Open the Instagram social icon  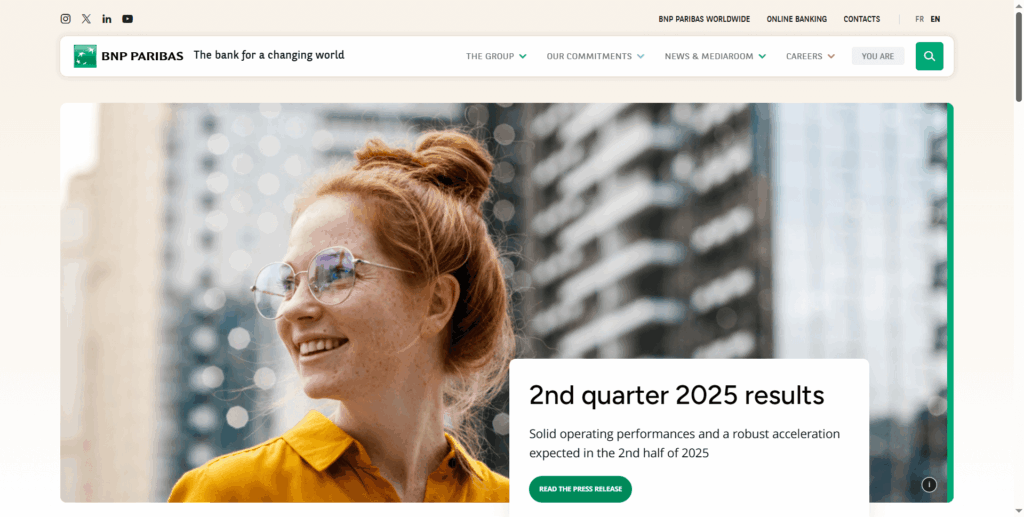click(65, 19)
